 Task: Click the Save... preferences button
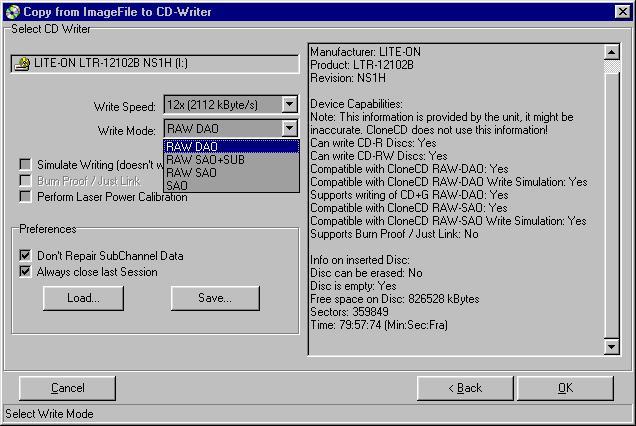(x=215, y=298)
